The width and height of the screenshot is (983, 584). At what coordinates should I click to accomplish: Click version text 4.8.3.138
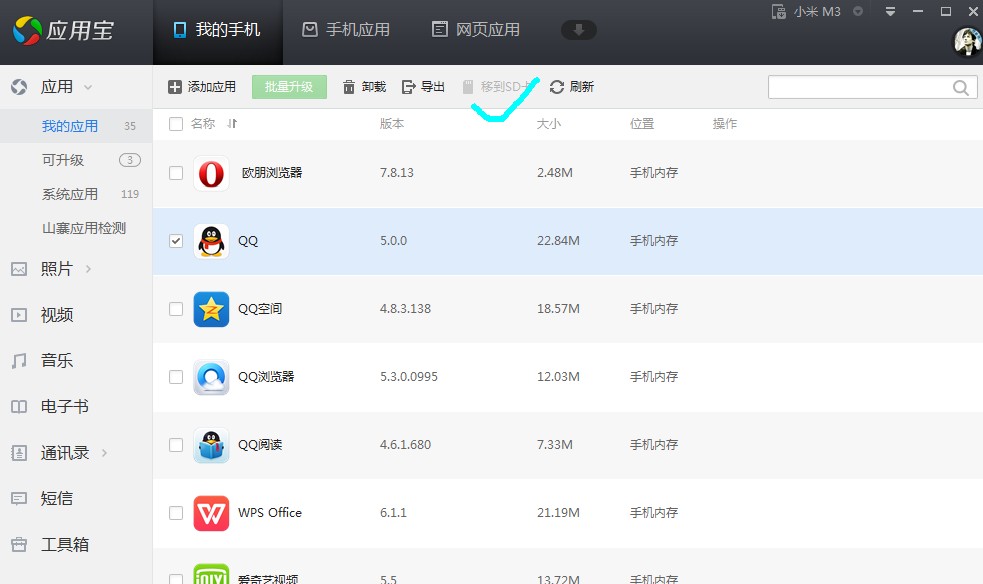point(405,309)
